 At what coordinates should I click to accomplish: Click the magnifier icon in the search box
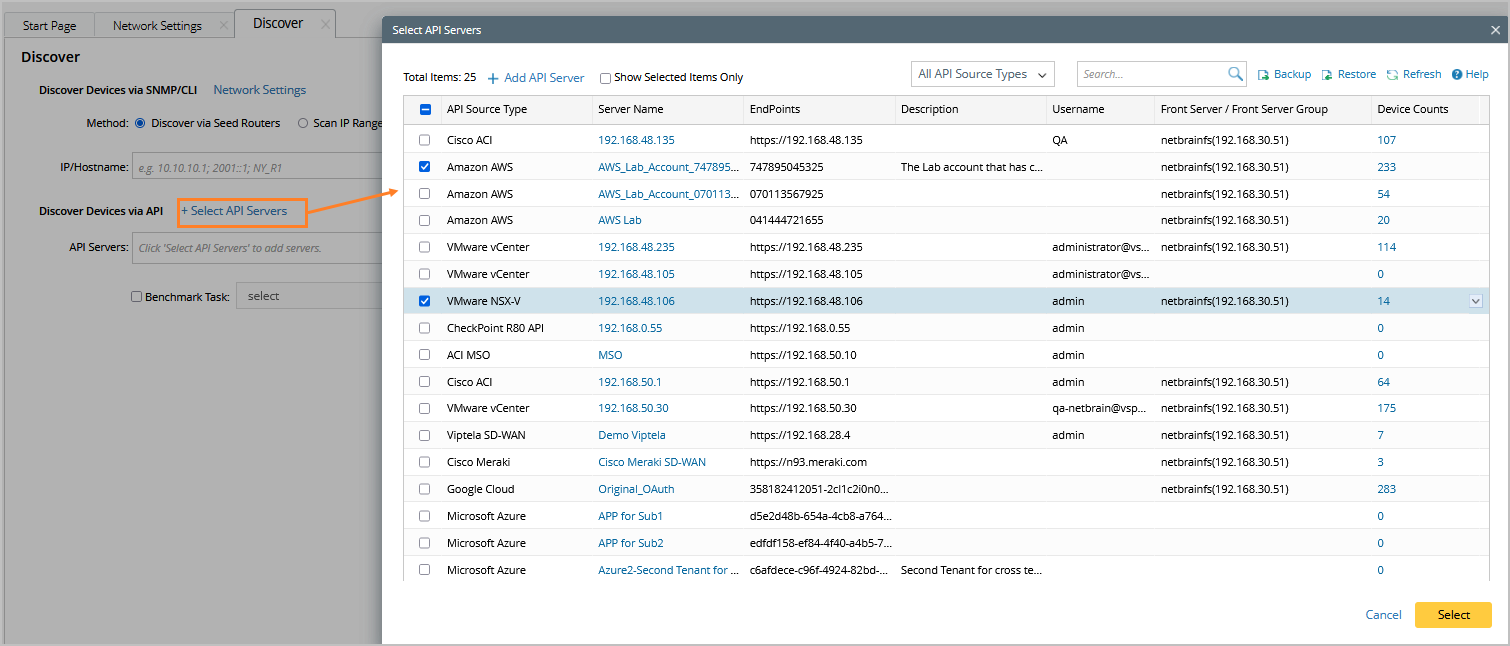click(1236, 74)
